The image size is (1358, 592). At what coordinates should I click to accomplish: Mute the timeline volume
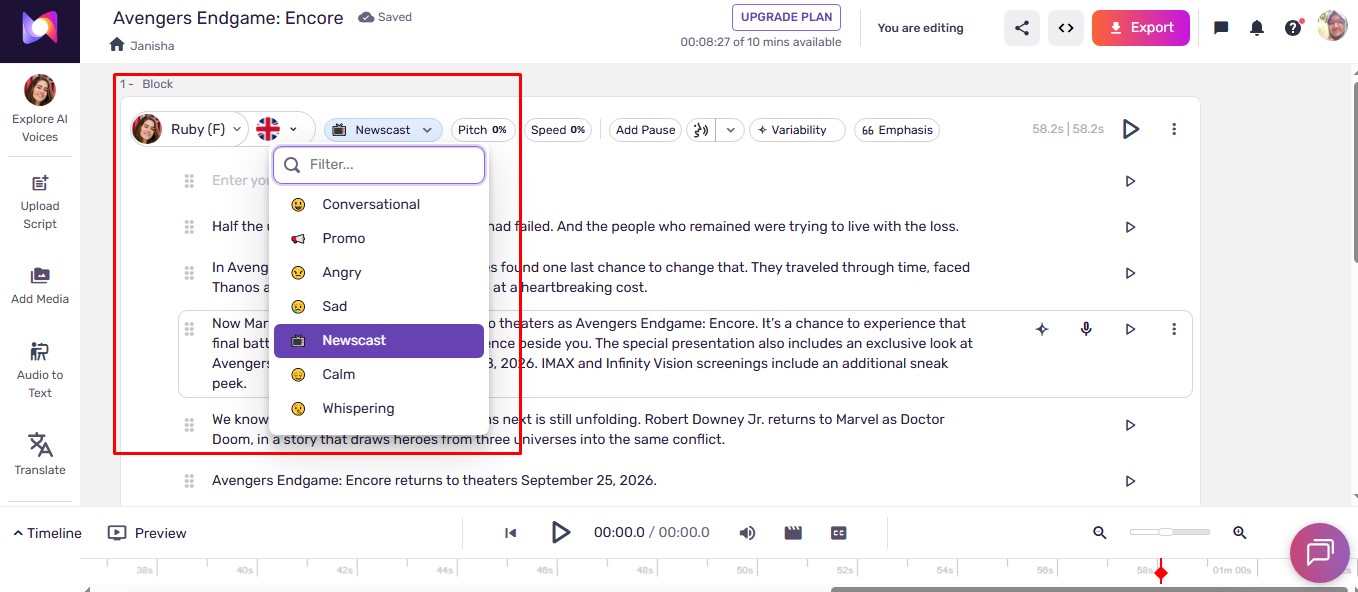click(747, 533)
